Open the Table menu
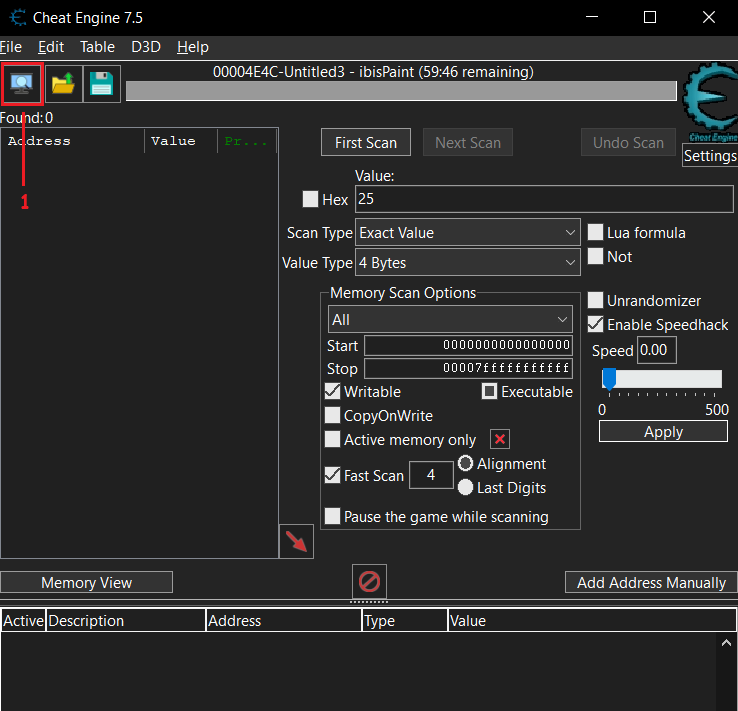The image size is (738, 711). click(x=97, y=47)
